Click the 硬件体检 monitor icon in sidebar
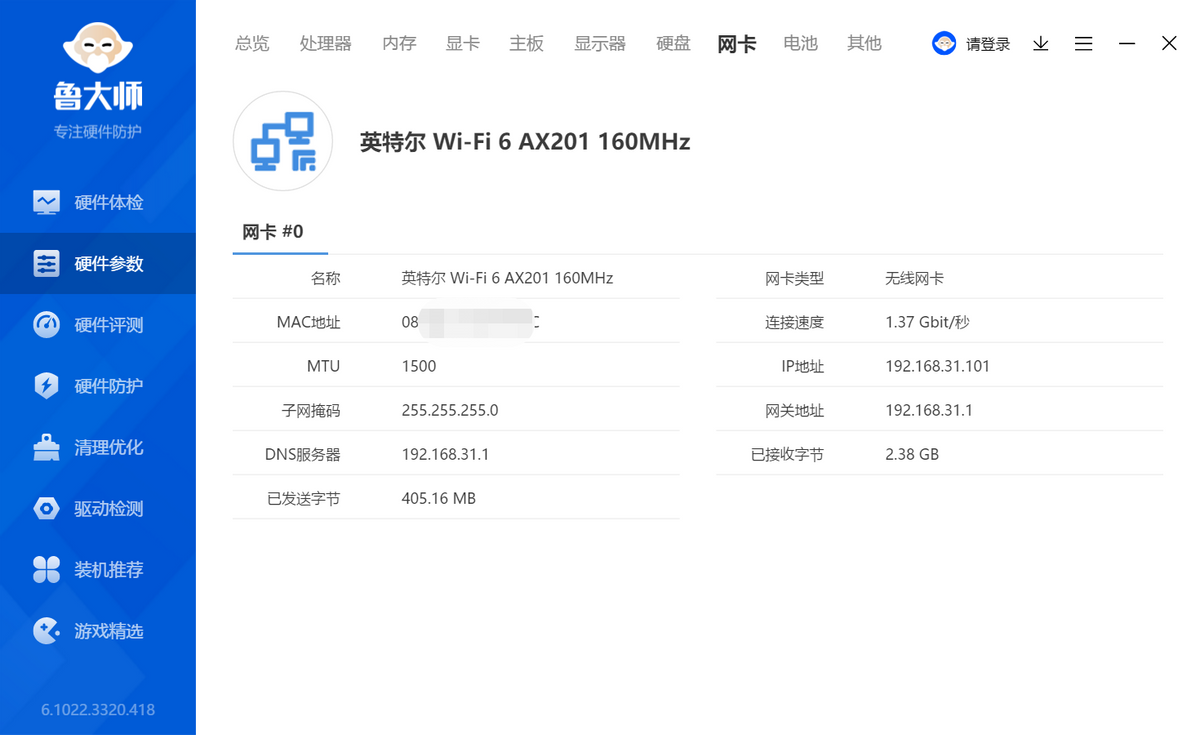 46,202
